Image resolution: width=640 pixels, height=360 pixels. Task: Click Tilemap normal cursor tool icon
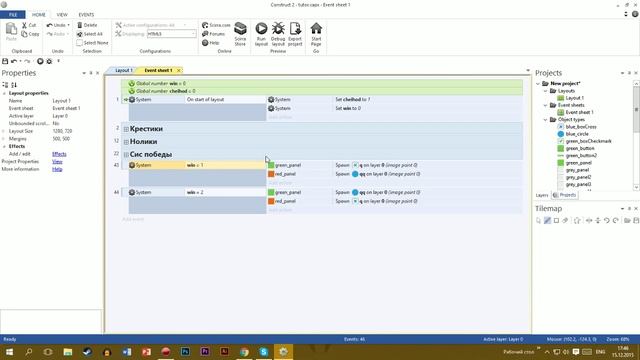(x=539, y=220)
